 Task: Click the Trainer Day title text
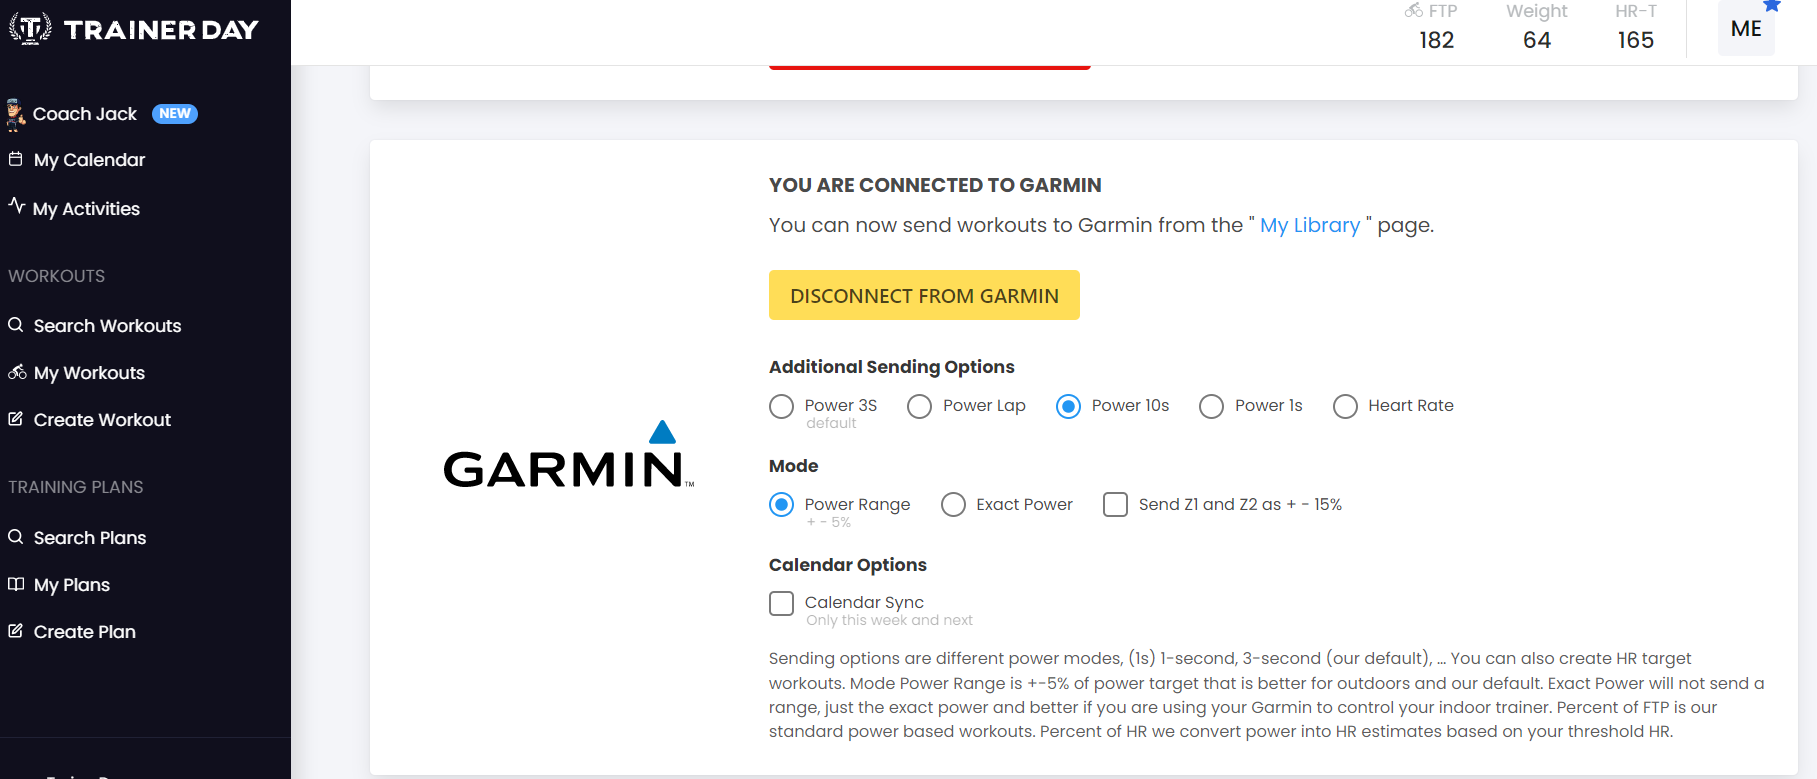click(161, 30)
